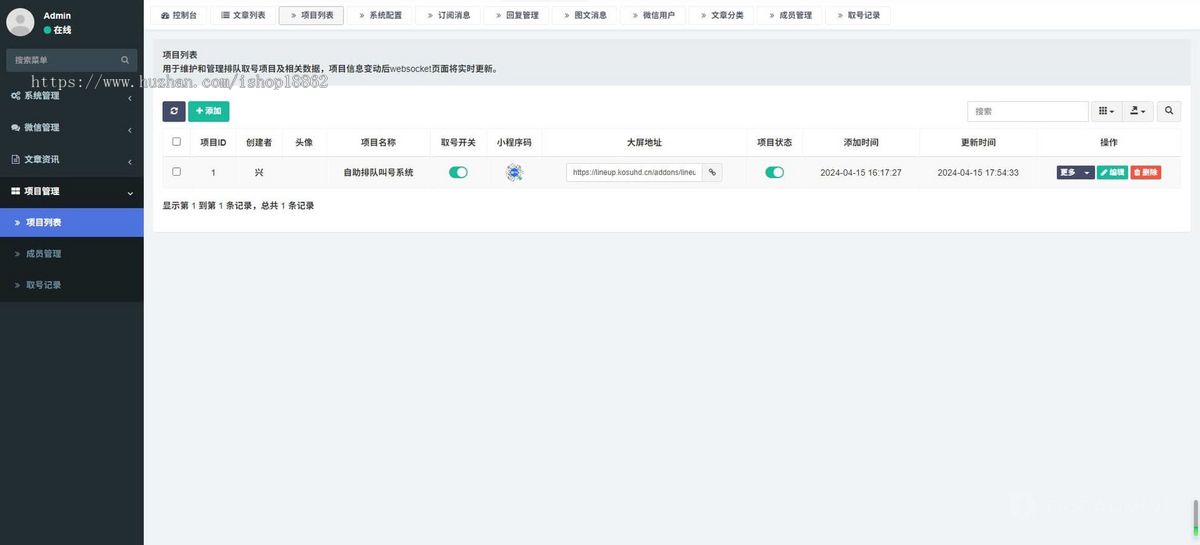Expand the 微信管理 sidebar menu

(72, 128)
